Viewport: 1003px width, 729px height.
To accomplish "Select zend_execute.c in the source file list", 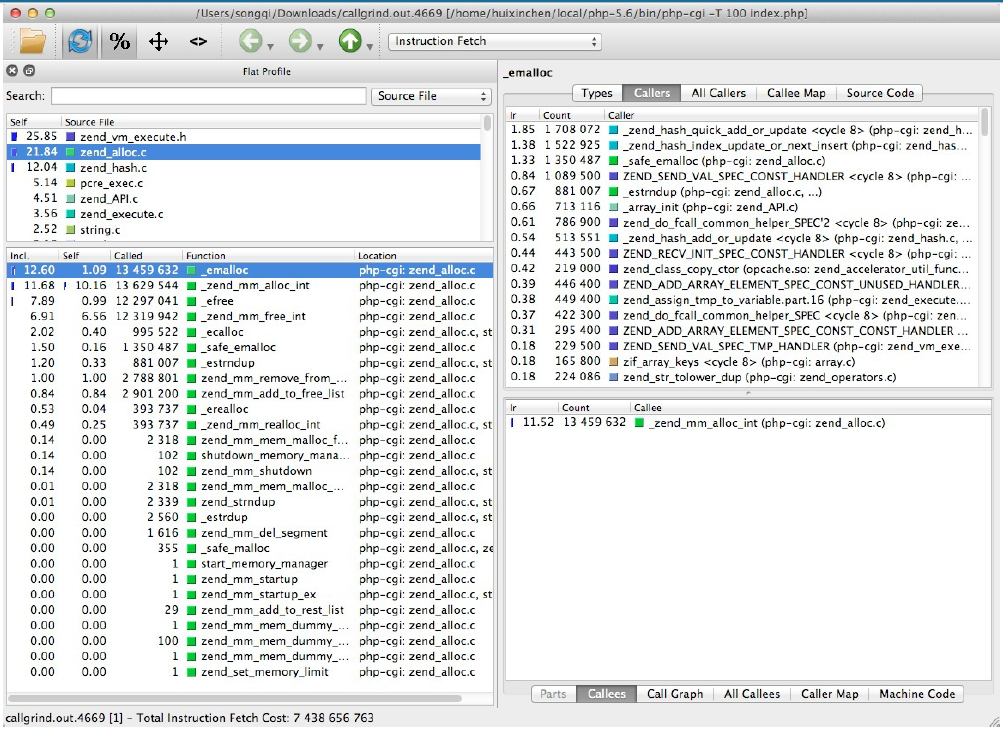I will point(244,214).
